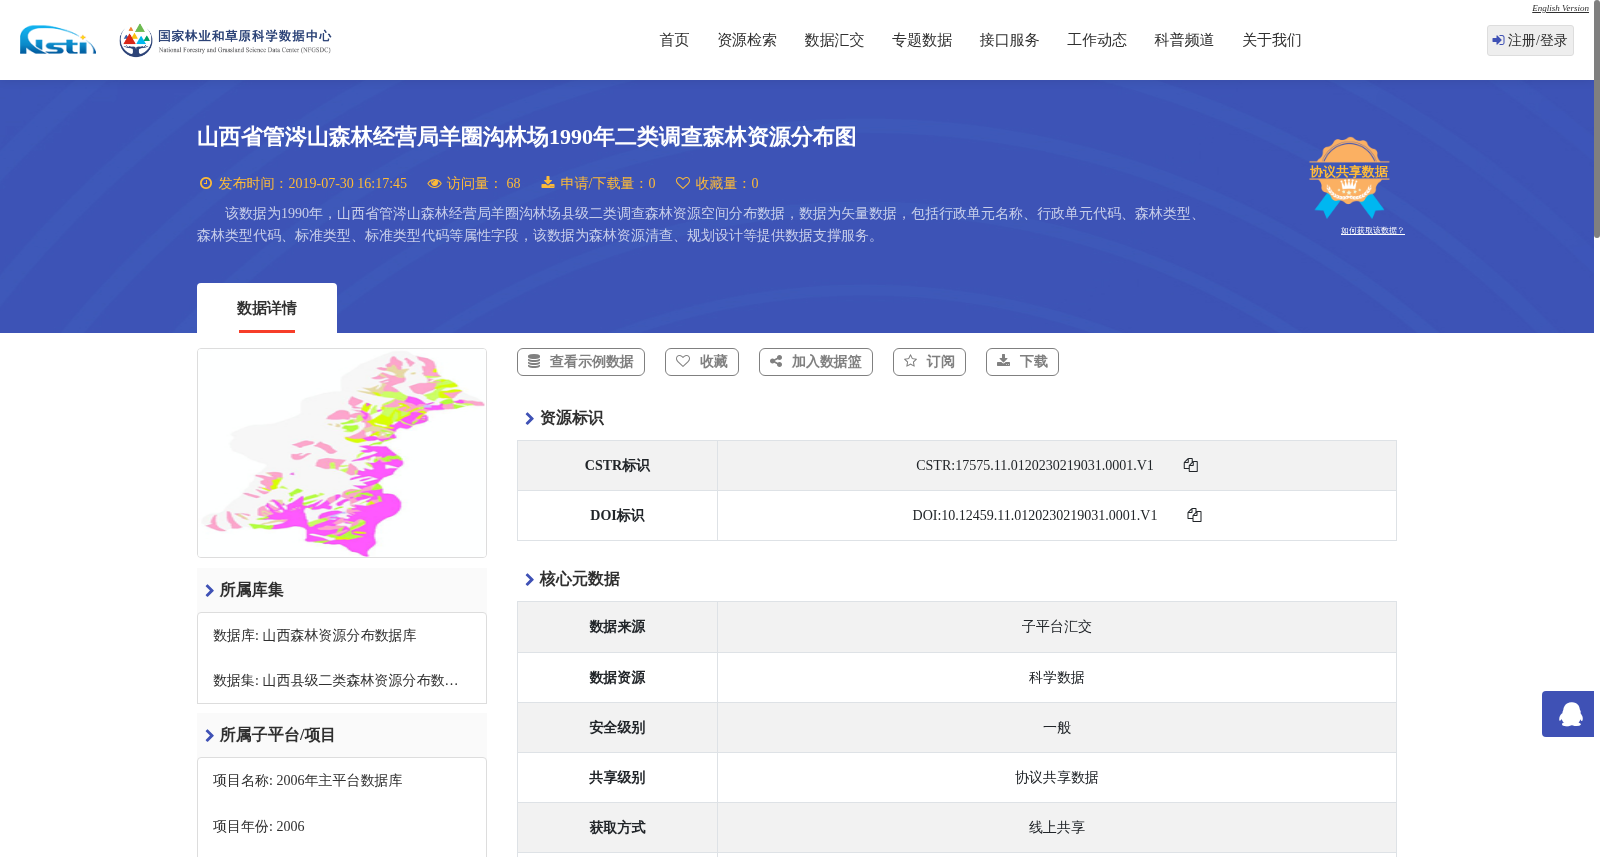This screenshot has width=1600, height=857.
Task: Click the 加入数据篮 button
Action: click(x=816, y=362)
